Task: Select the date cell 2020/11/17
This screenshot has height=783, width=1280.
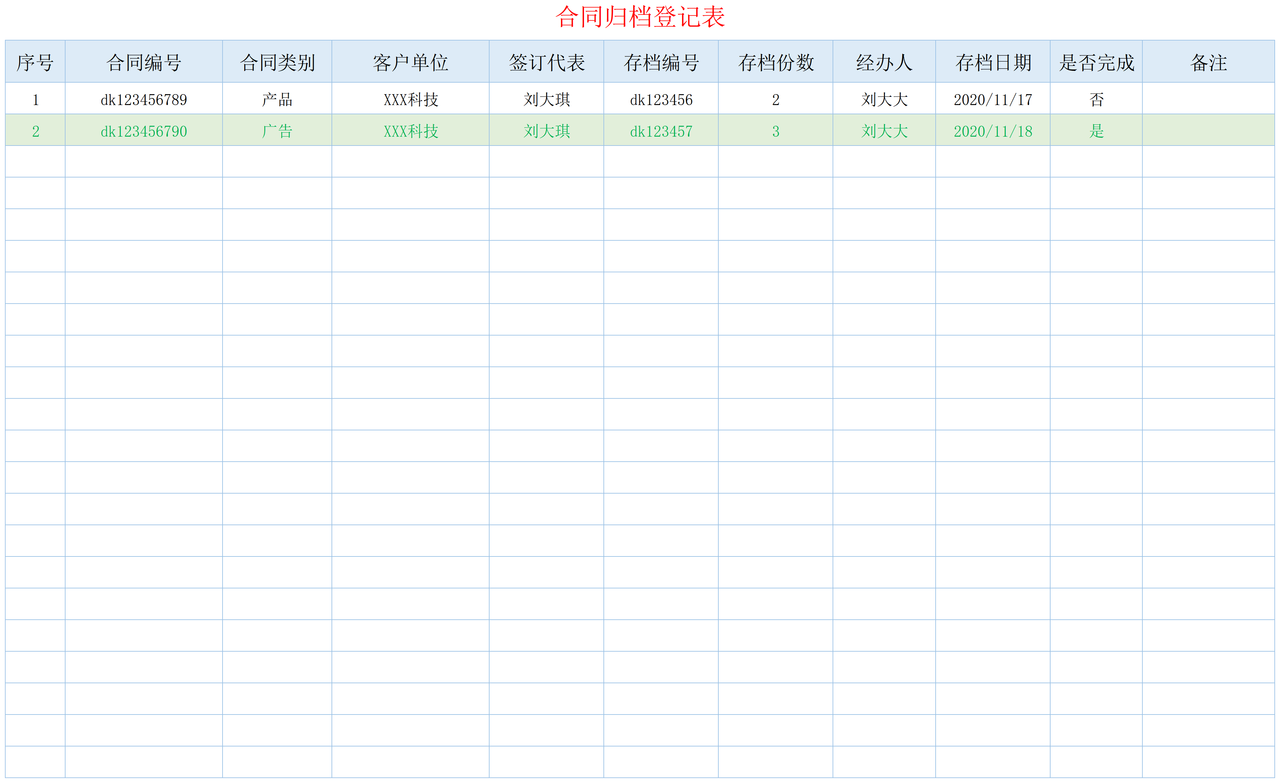Action: tap(993, 99)
